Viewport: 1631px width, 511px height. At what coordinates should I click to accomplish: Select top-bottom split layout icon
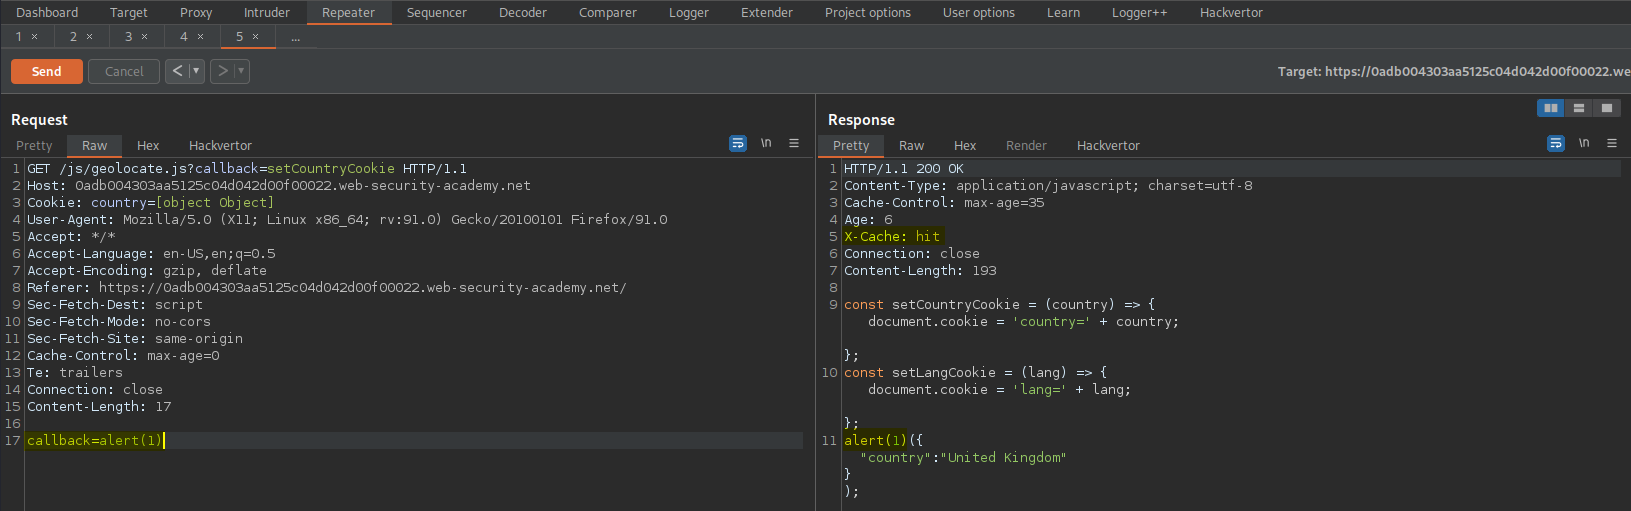point(1579,108)
